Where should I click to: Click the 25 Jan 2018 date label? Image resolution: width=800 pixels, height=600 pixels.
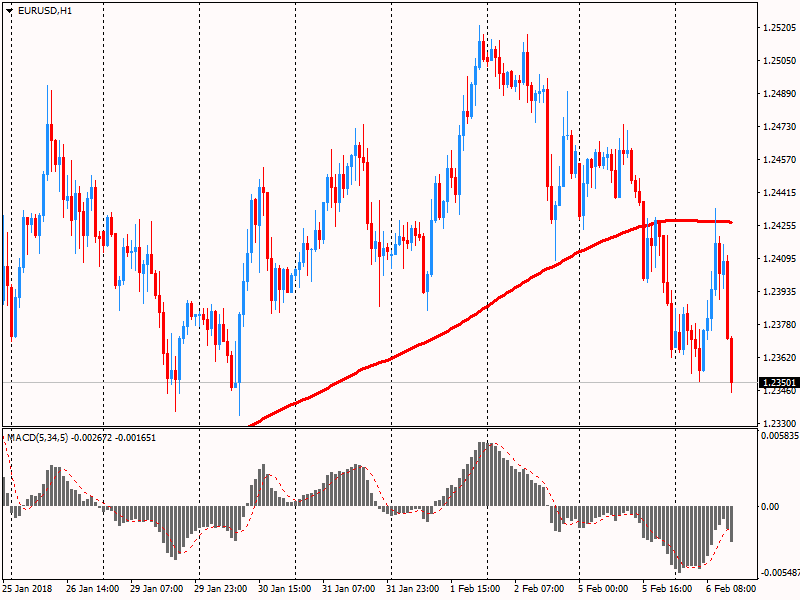coord(29,588)
